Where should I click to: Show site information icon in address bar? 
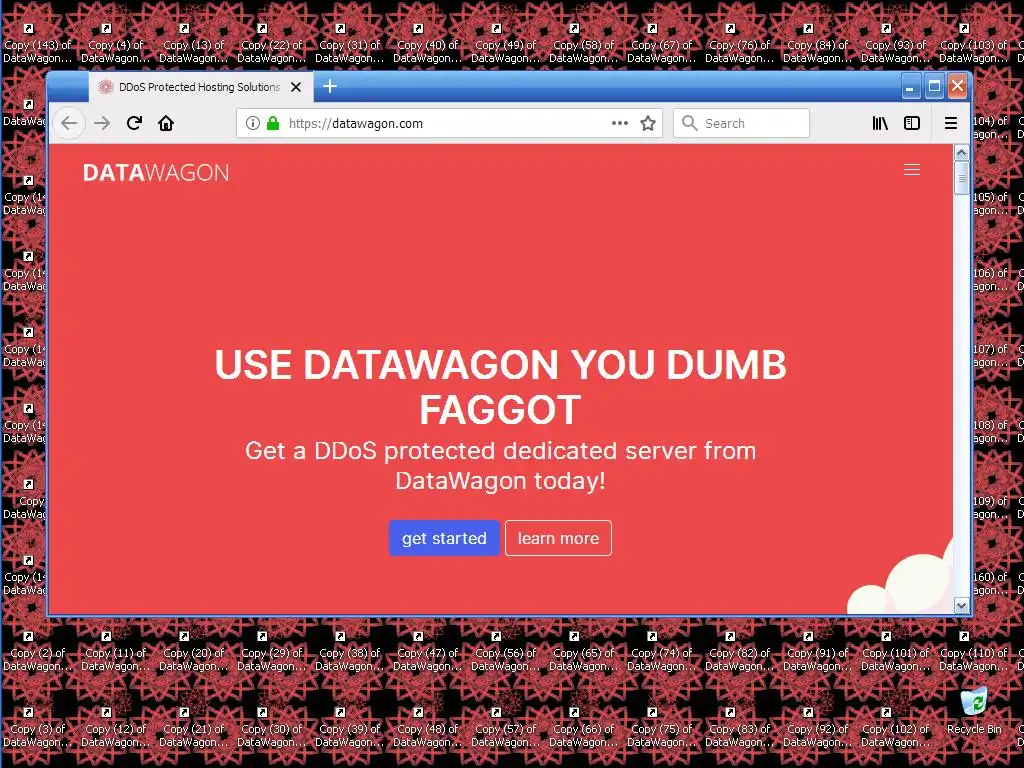(x=253, y=123)
